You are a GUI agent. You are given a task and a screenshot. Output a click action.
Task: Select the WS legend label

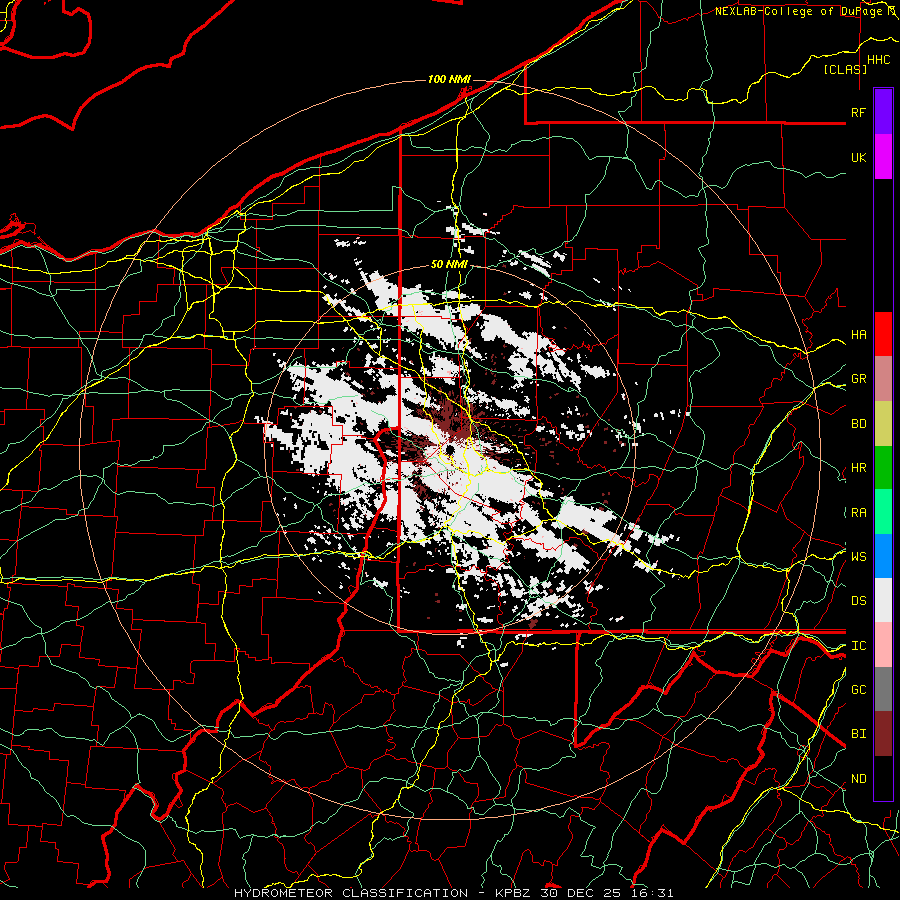tap(858, 557)
